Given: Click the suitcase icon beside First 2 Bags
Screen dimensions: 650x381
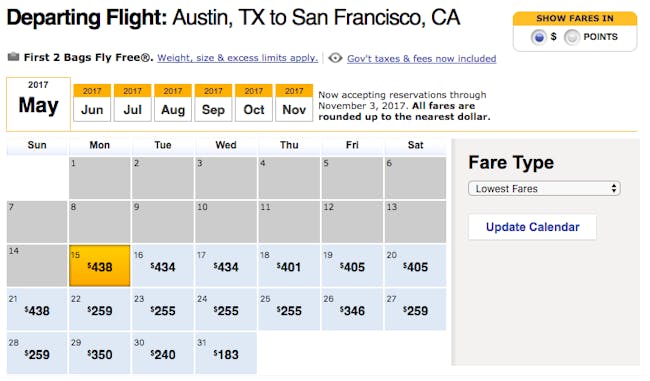Looking at the screenshot, I should [x=13, y=56].
